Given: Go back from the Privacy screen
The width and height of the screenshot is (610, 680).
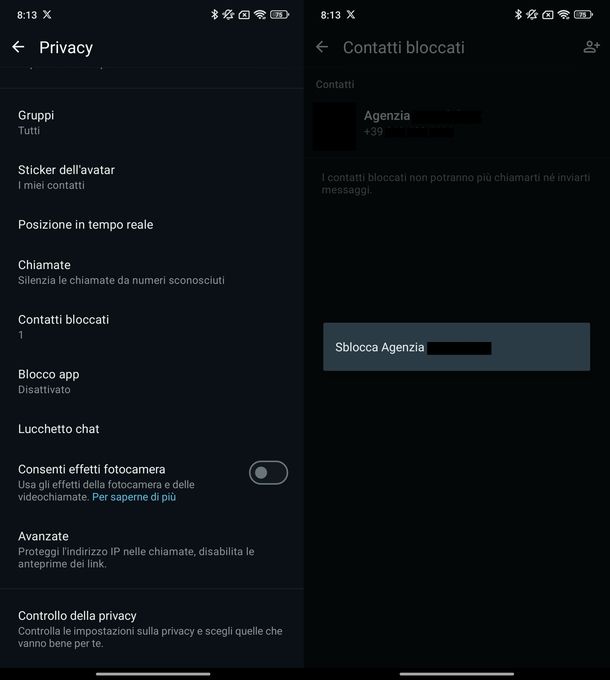Looking at the screenshot, I should [x=18, y=47].
